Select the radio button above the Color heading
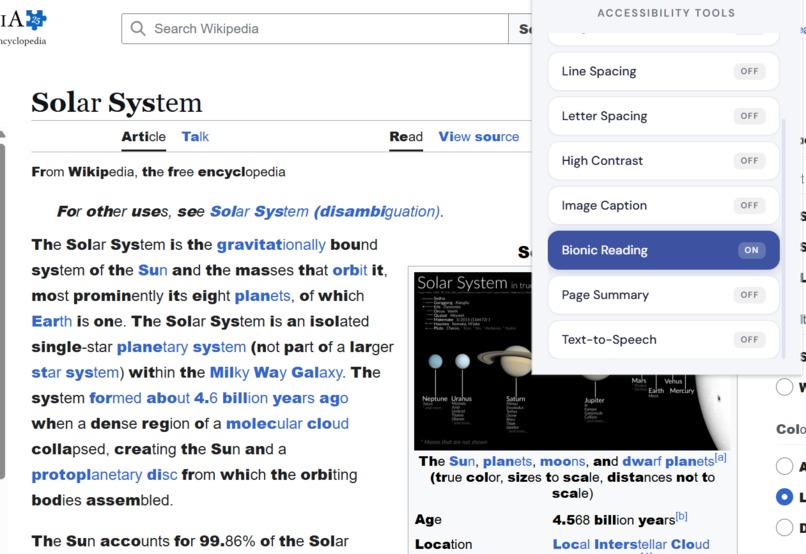Image resolution: width=806 pixels, height=554 pixels. (784, 387)
